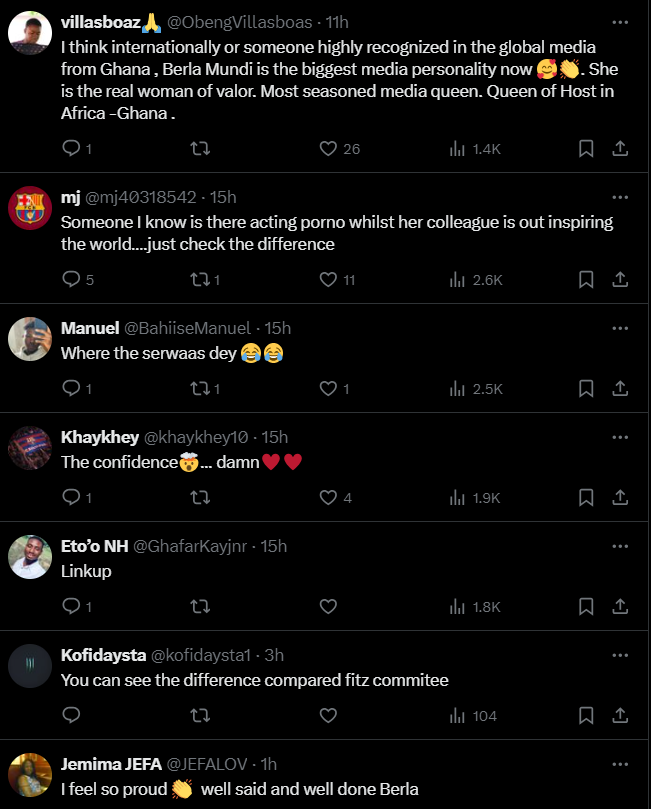Reply to Khaykhey's tweet
Screen dimensions: 651x809
coord(71,497)
